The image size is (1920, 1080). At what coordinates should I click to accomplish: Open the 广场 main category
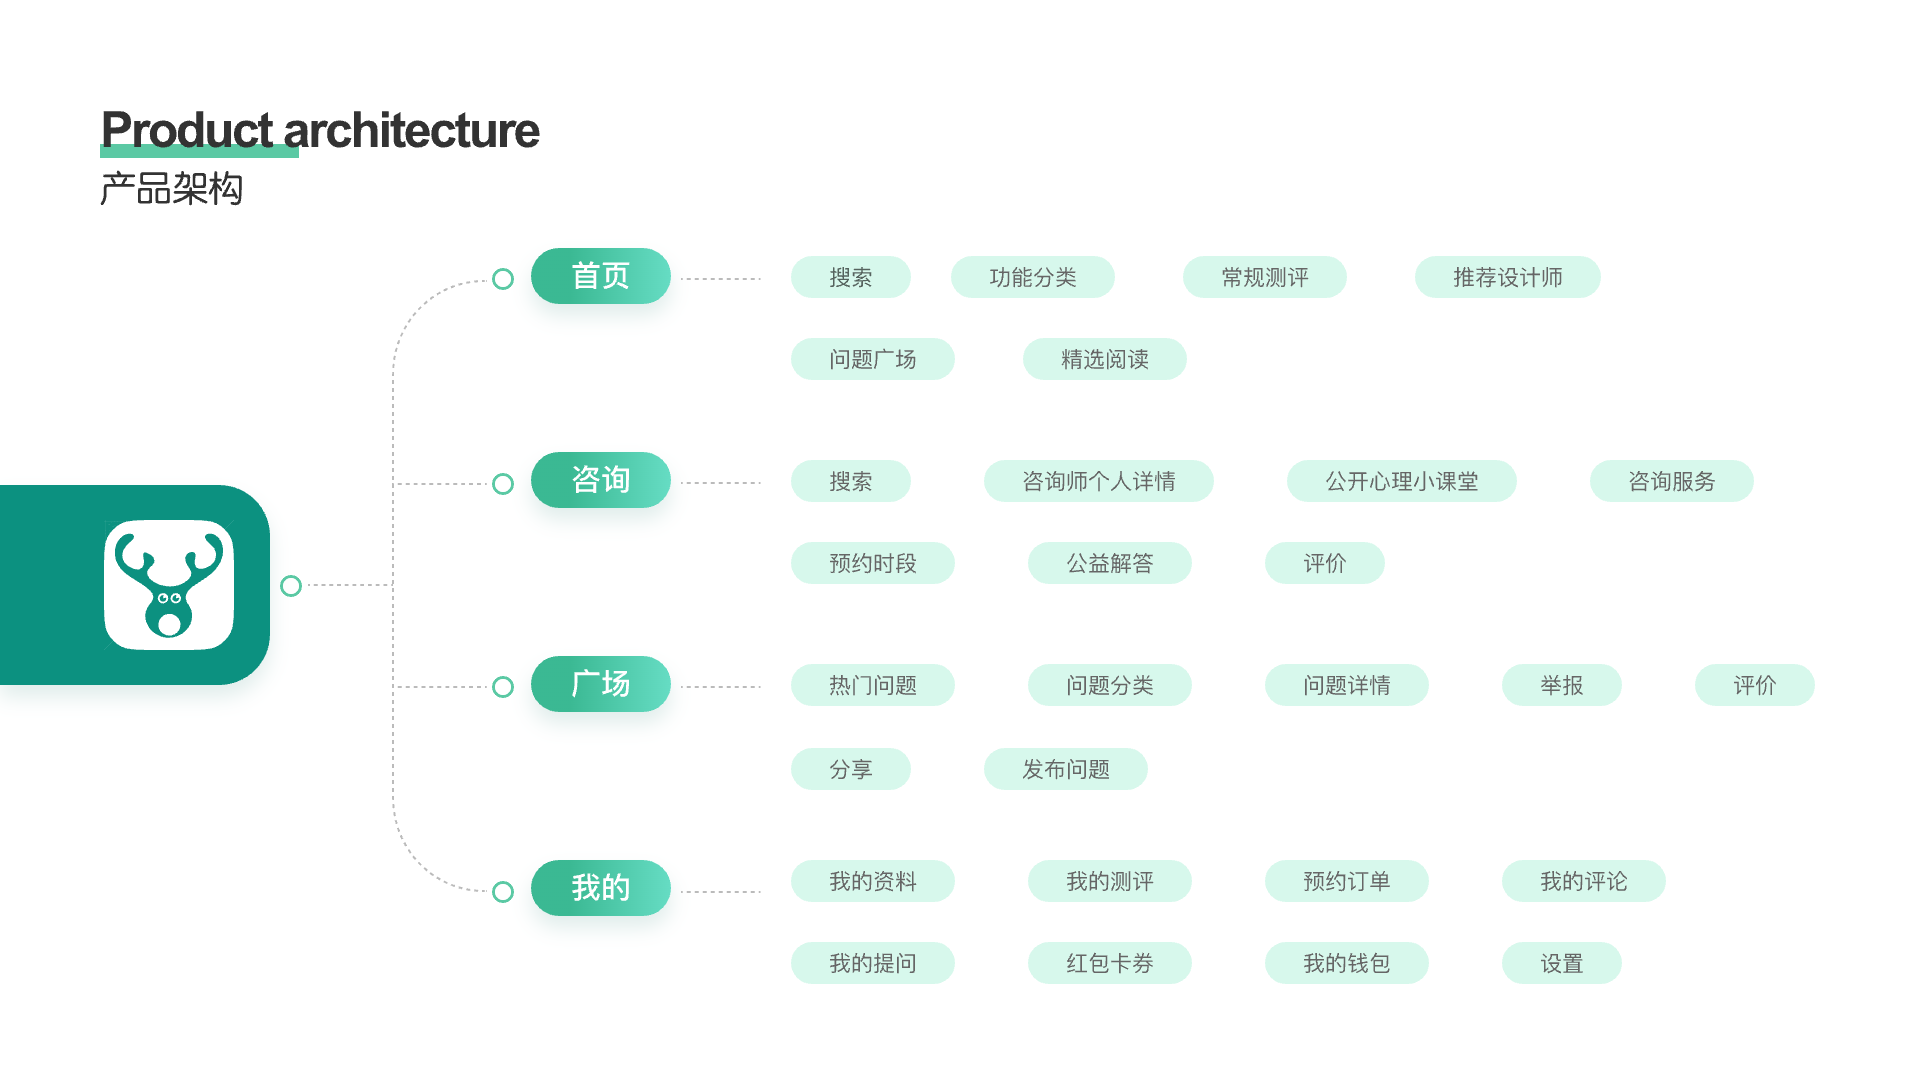click(600, 684)
